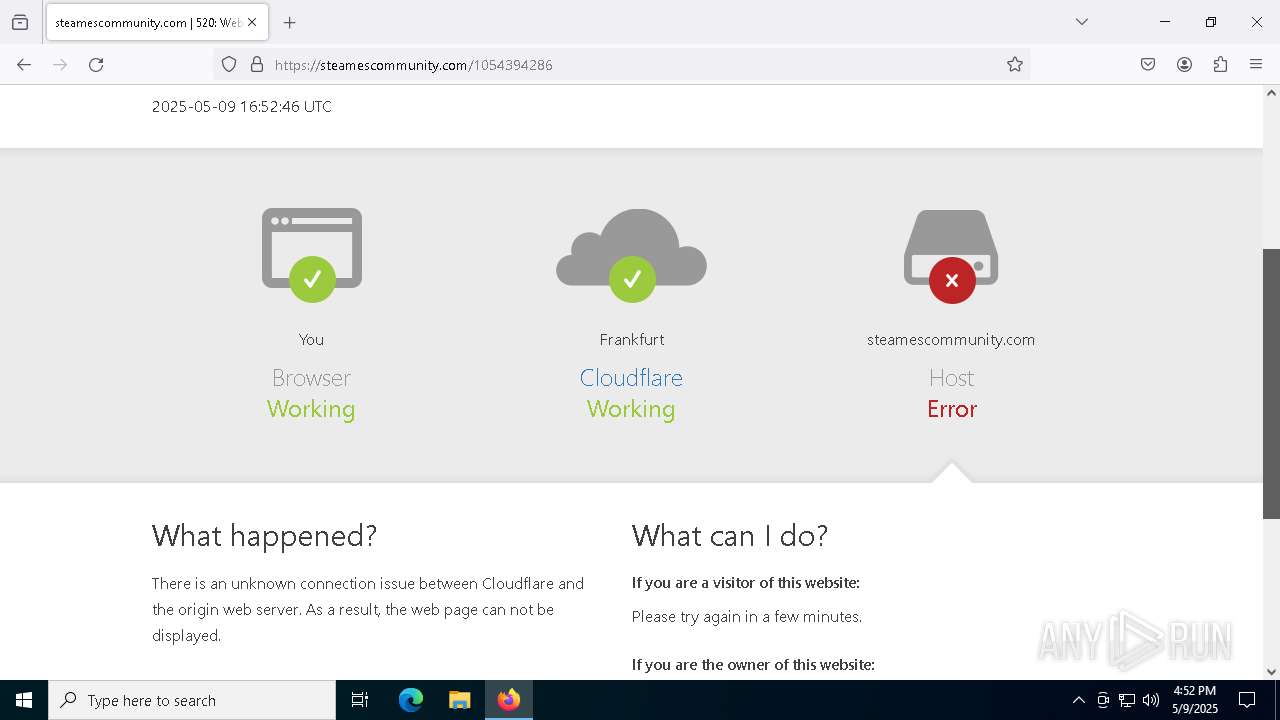Click the browser window status icon

312,254
